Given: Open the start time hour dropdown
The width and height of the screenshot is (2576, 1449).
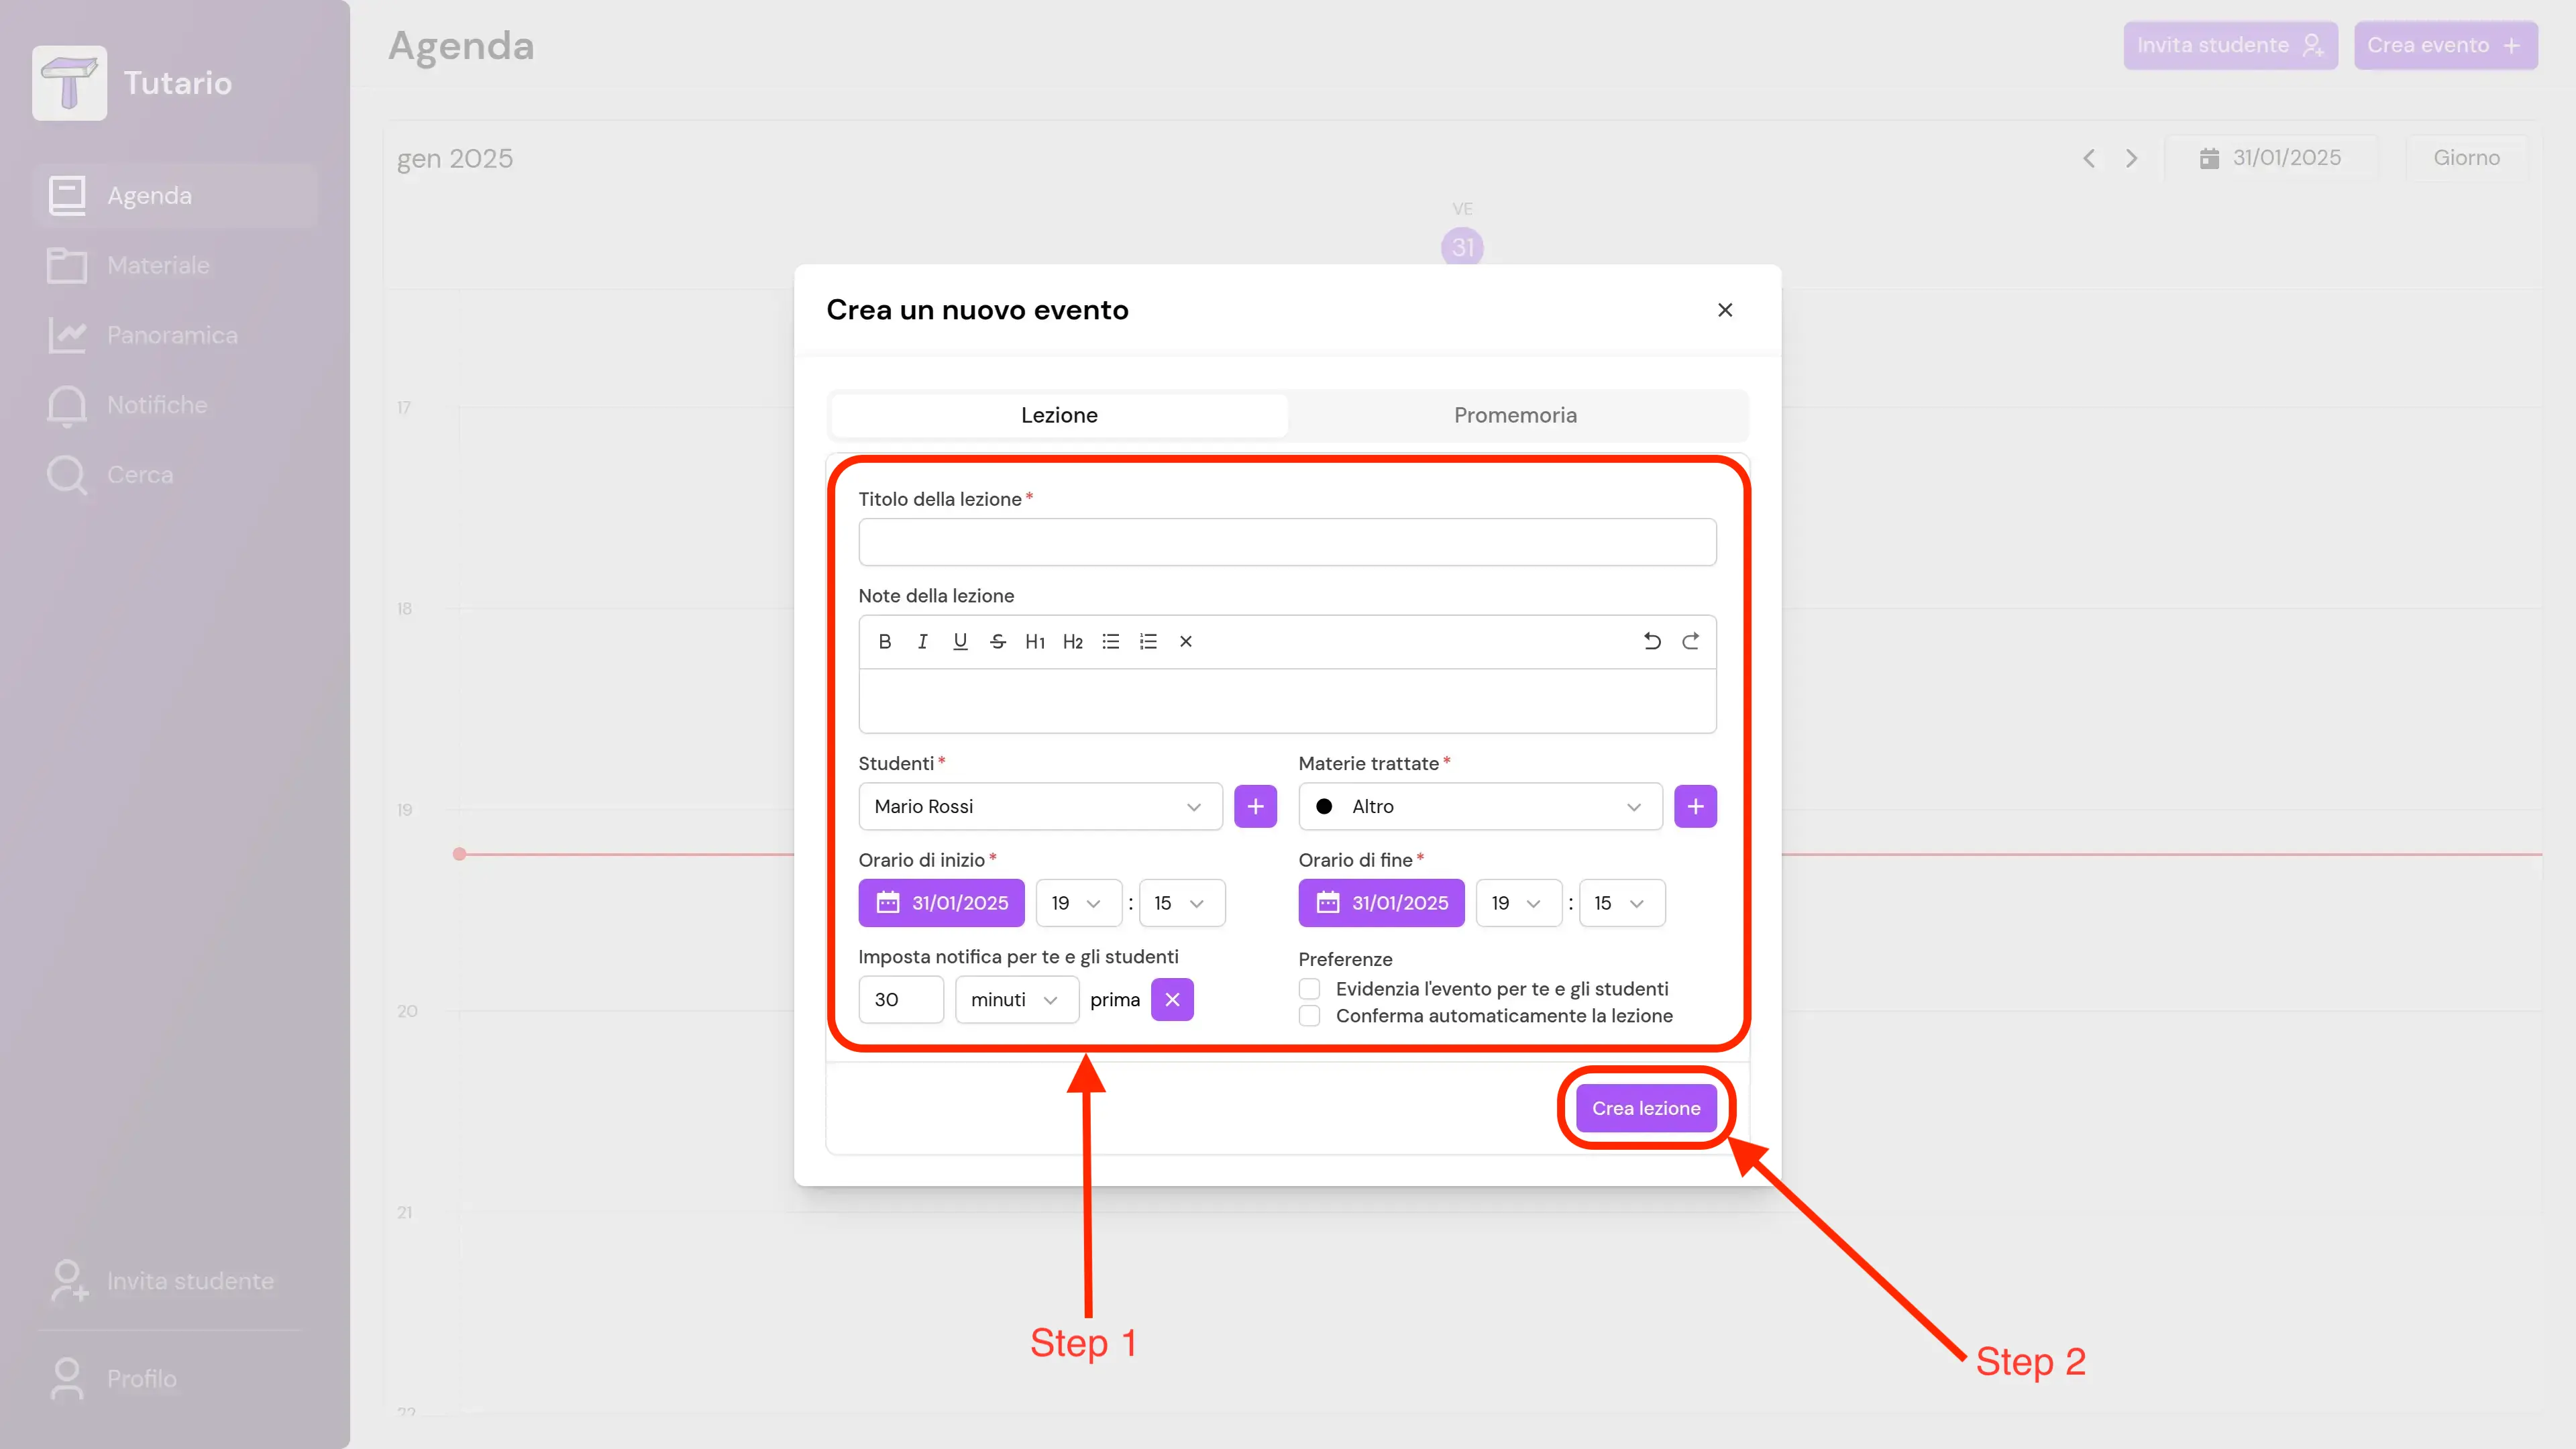Looking at the screenshot, I should pos(1077,903).
